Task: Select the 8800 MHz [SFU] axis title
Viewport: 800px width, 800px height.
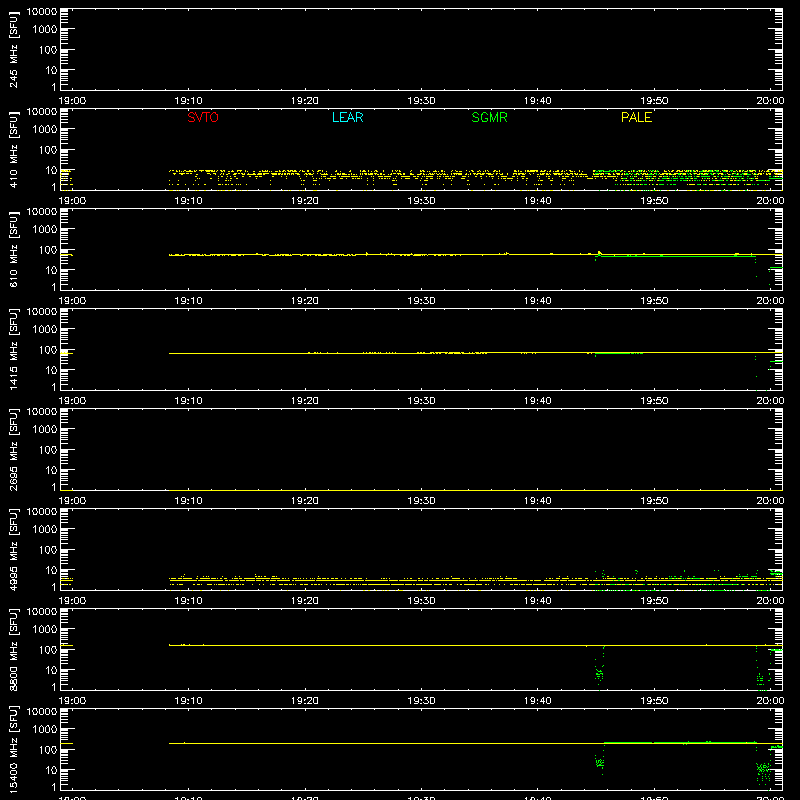Action: click(14, 650)
